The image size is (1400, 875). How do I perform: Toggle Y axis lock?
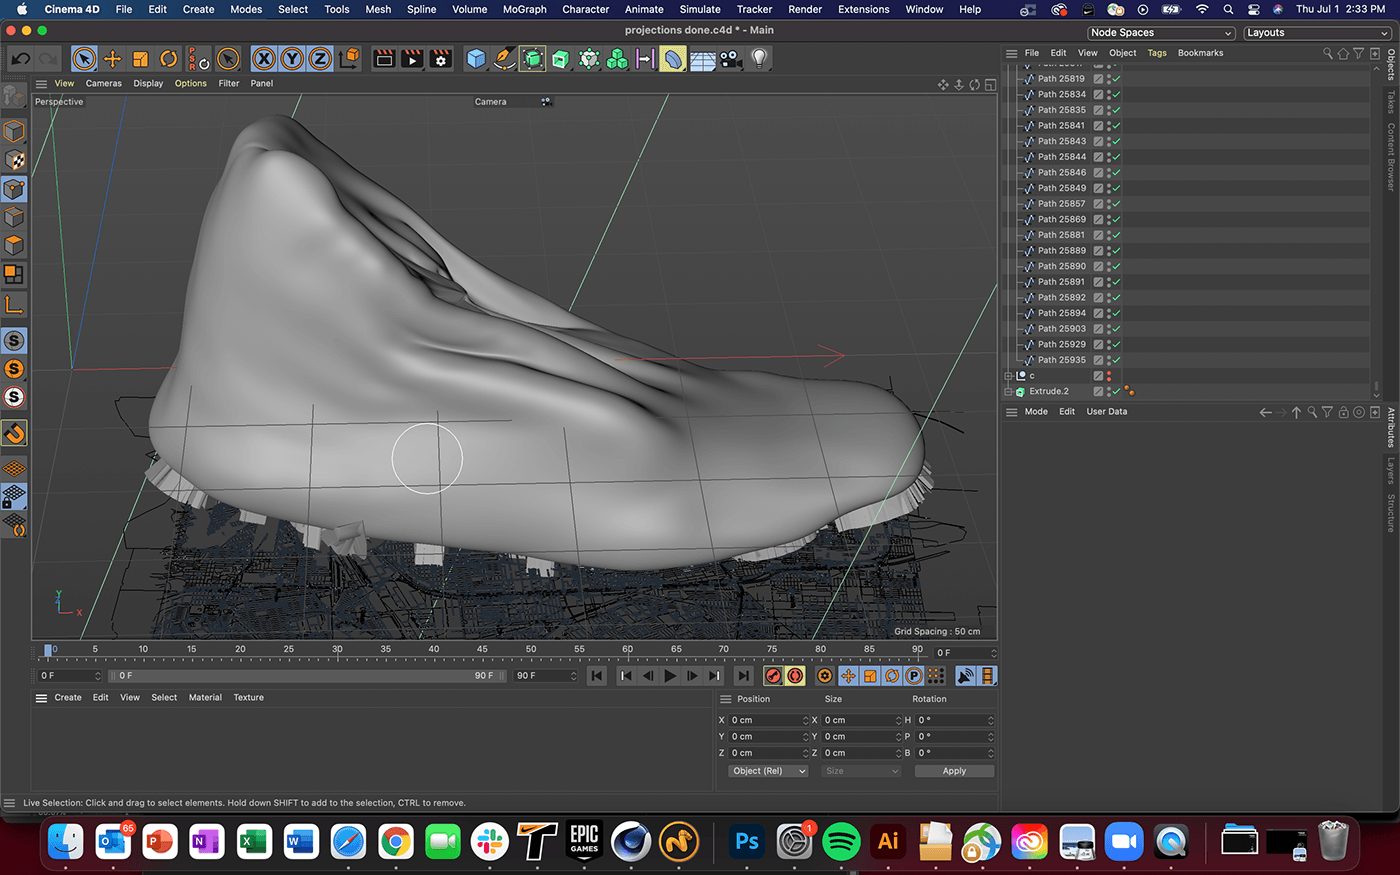(x=291, y=59)
